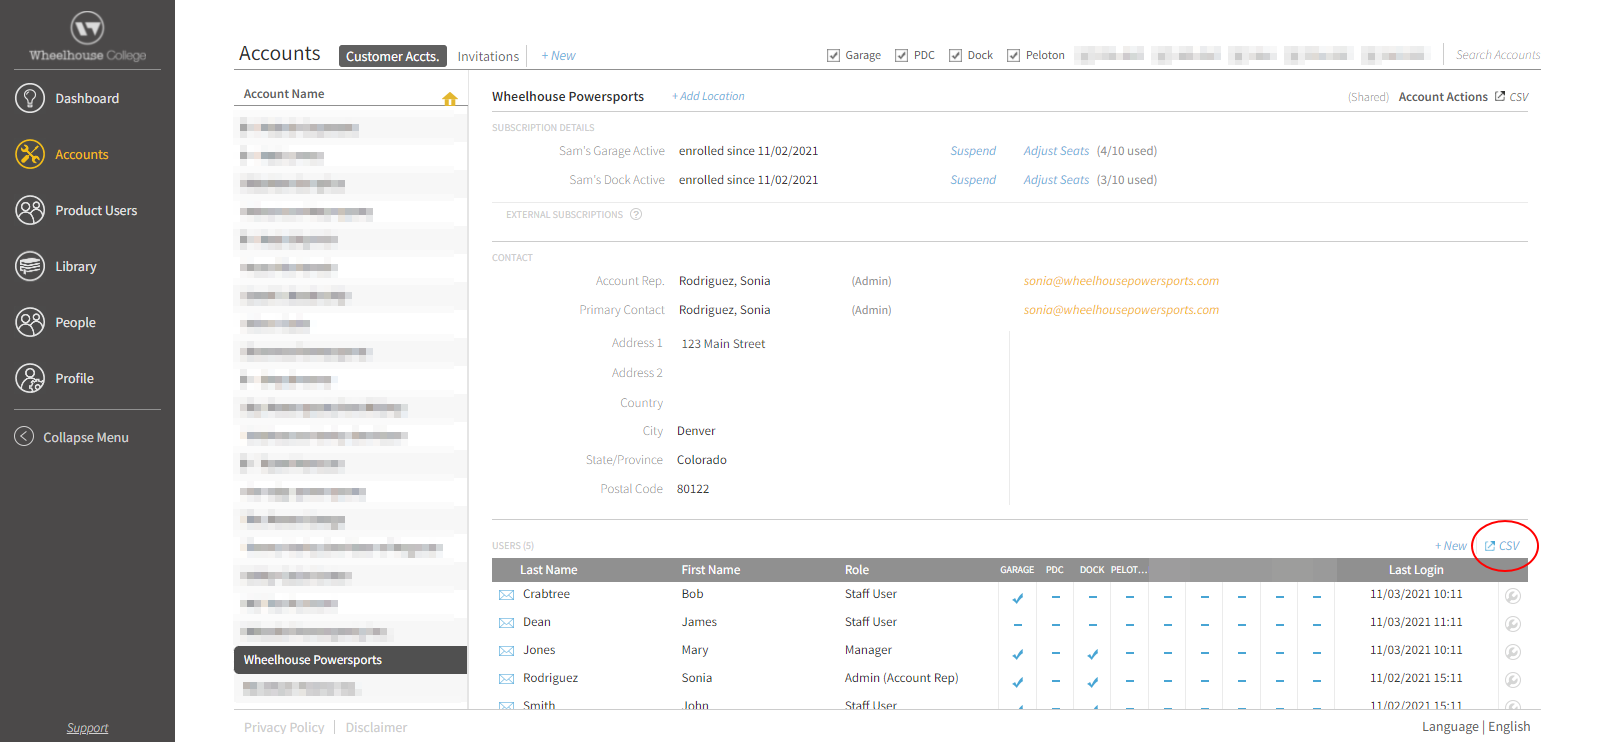Click the envelope icon for Crabtree
This screenshot has width=1600, height=742.
click(506, 595)
